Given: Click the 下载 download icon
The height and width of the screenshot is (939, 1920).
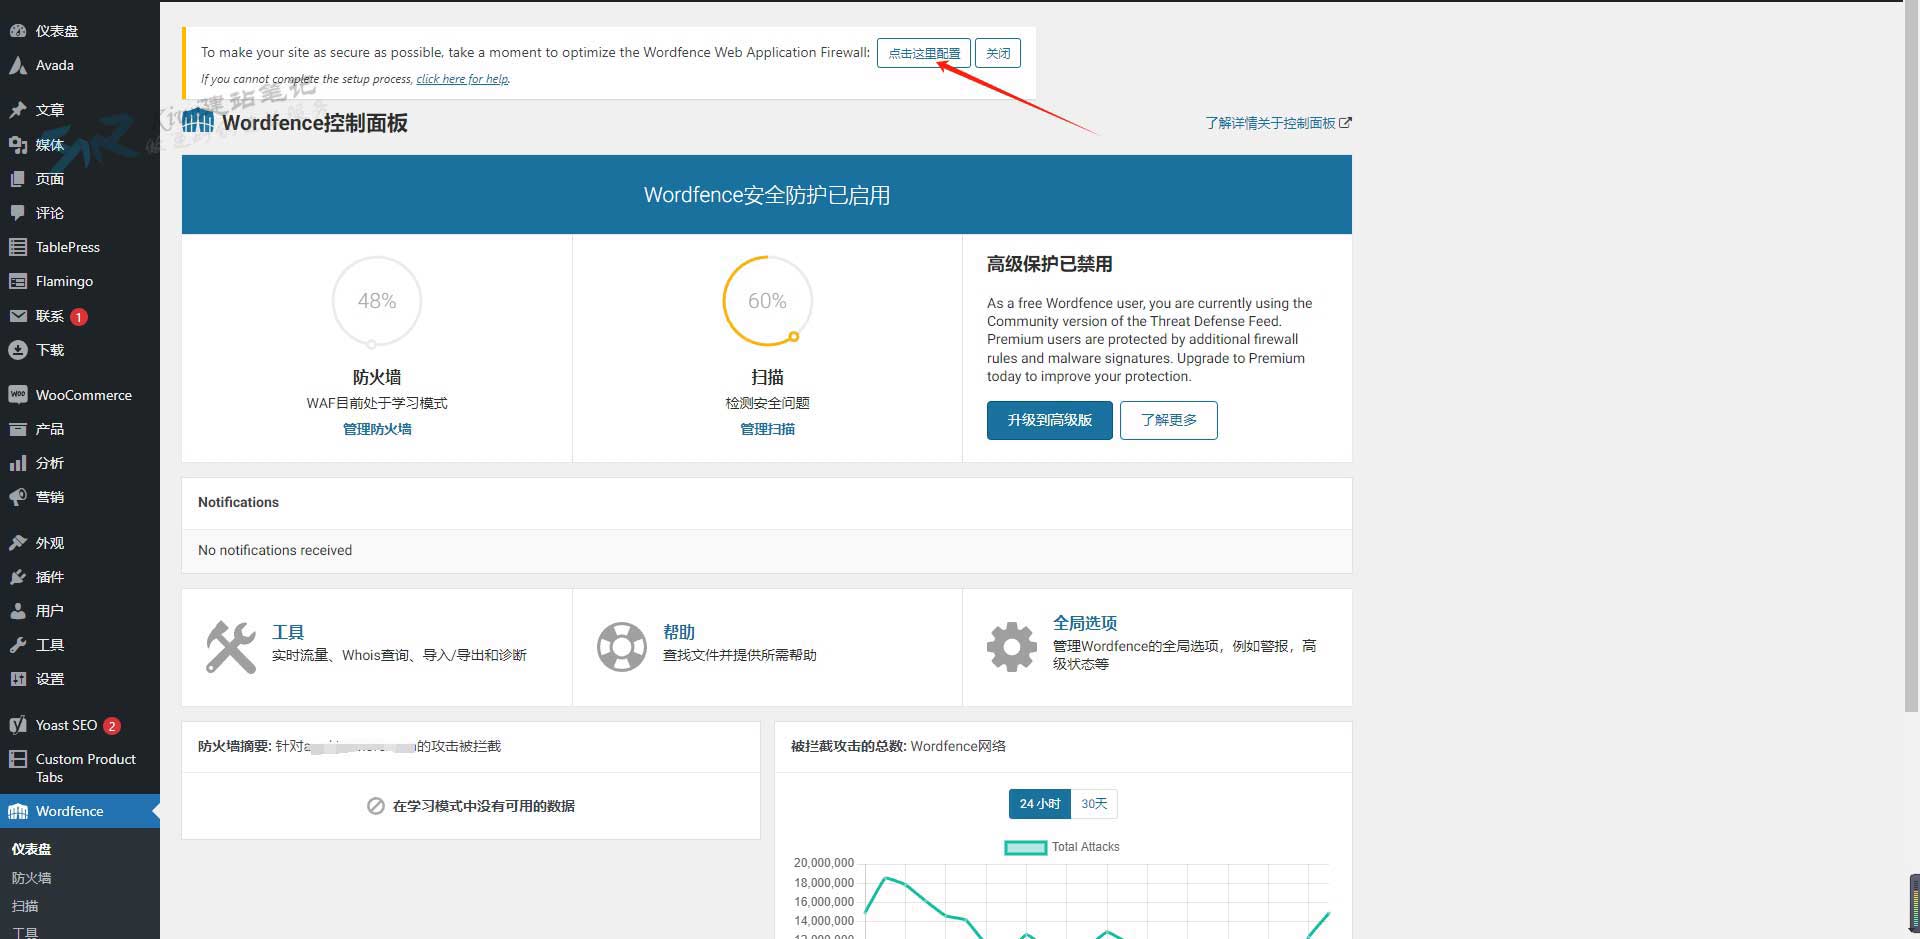Looking at the screenshot, I should coord(18,350).
